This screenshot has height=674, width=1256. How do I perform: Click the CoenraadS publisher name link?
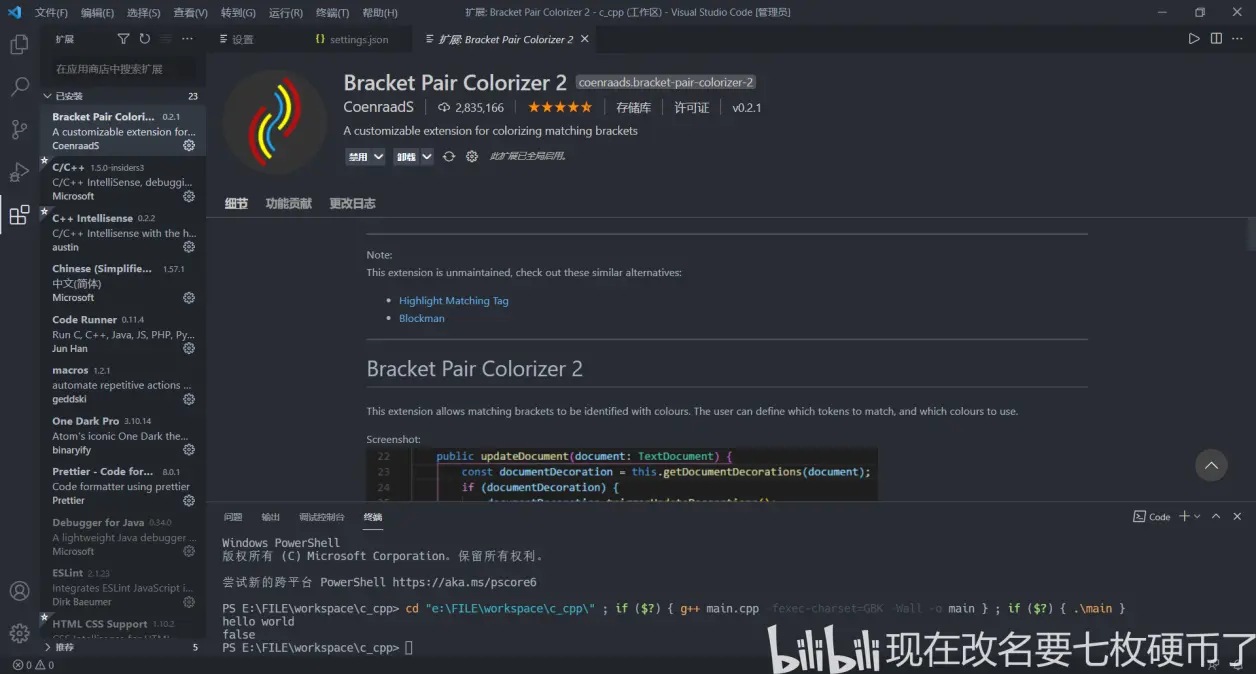tap(378, 107)
